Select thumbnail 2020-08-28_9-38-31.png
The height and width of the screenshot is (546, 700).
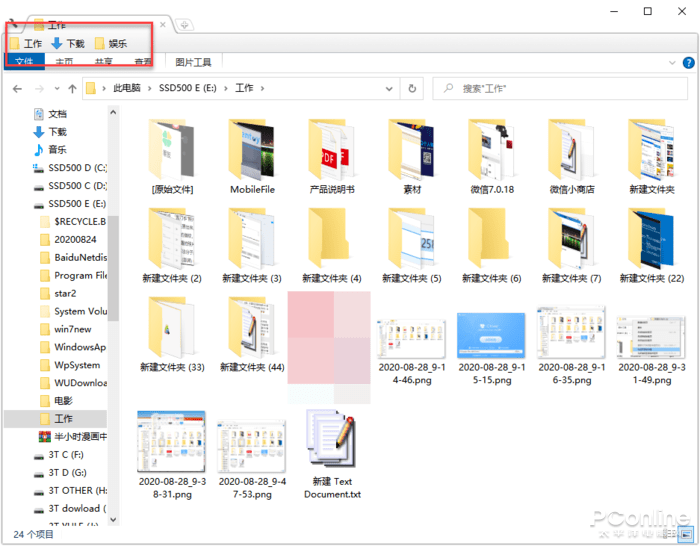(172, 455)
